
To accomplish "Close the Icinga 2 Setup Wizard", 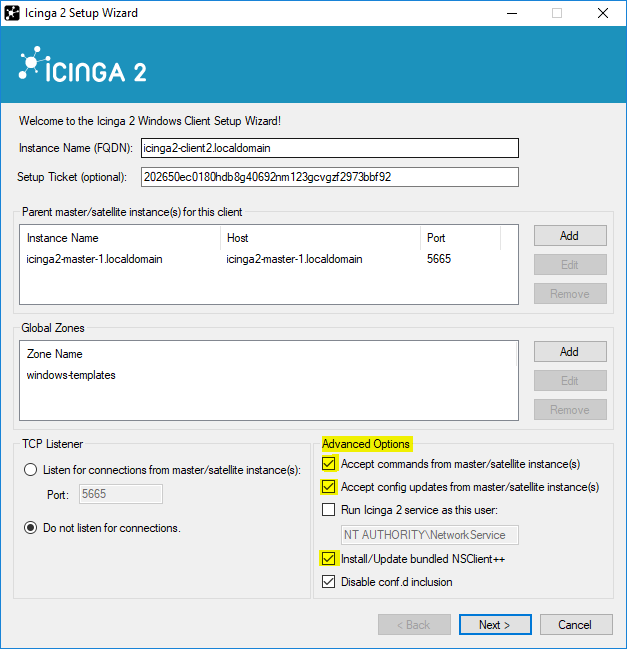I will pyautogui.click(x=603, y=13).
